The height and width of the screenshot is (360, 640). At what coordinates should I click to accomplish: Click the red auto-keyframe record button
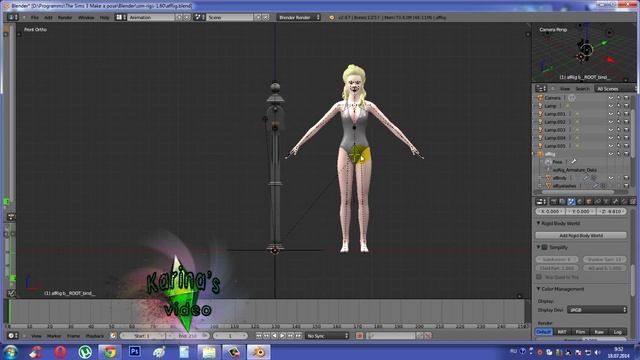360,336
